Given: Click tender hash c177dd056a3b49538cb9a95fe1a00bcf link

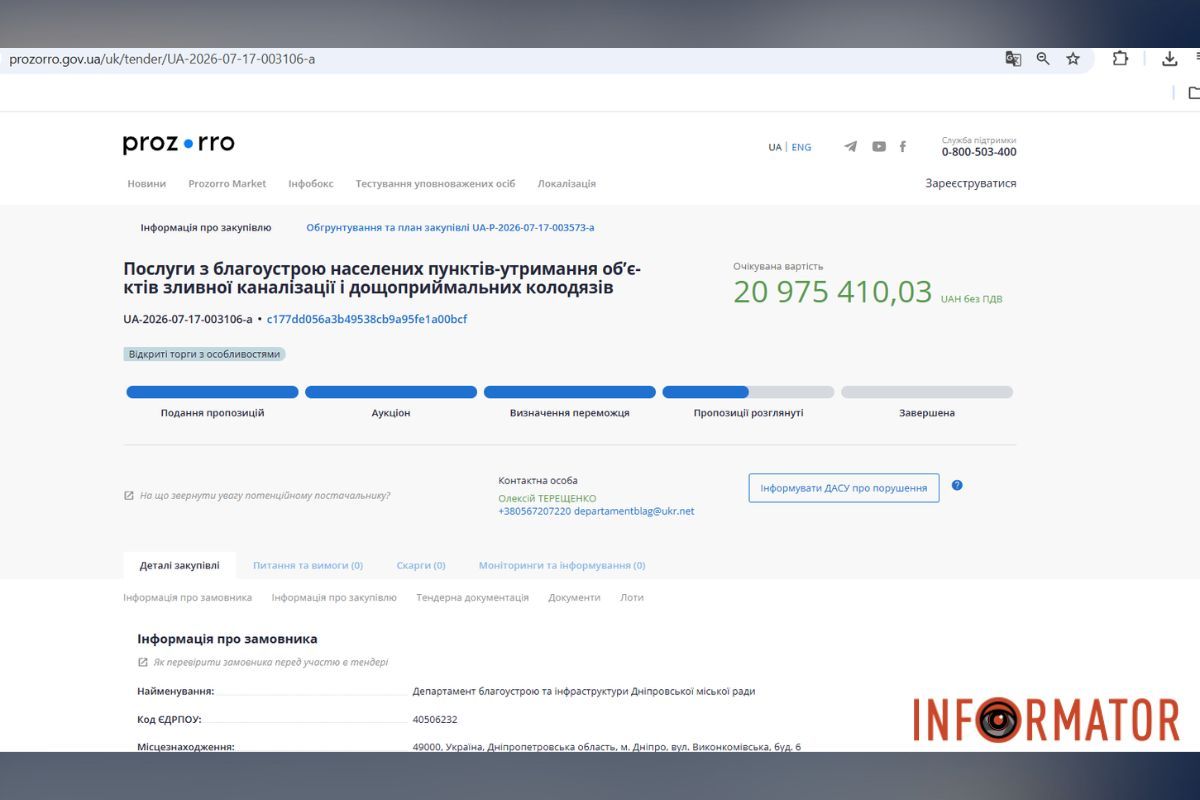Looking at the screenshot, I should (367, 319).
